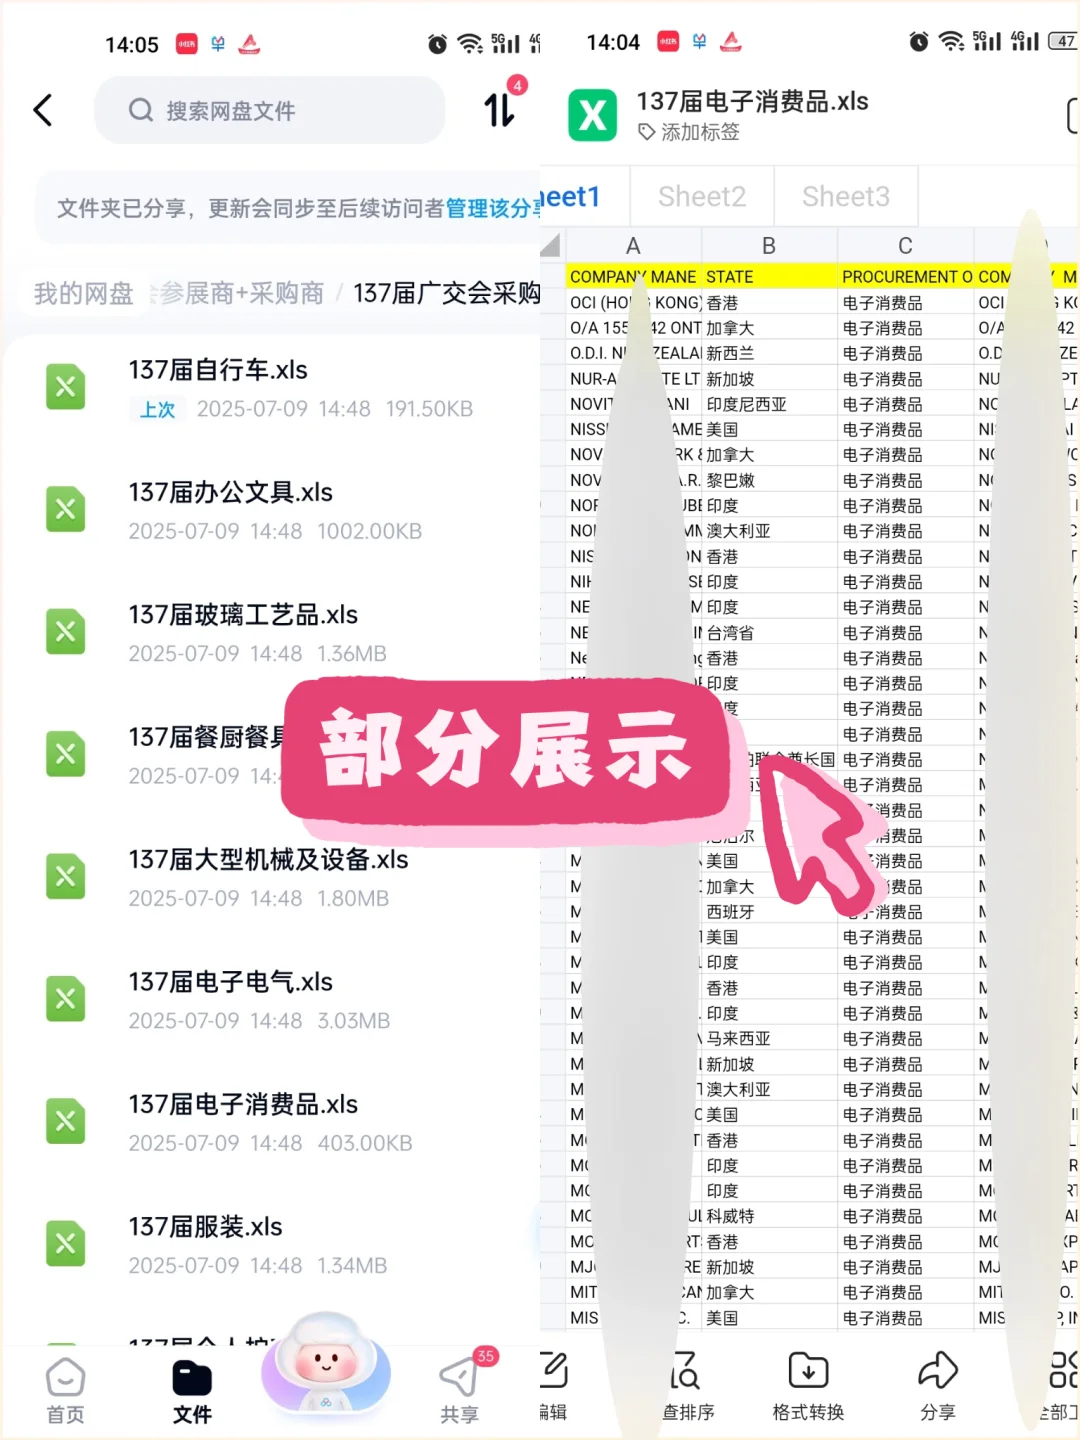
Task: Tap the back arrow at top left
Action: pyautogui.click(x=42, y=110)
